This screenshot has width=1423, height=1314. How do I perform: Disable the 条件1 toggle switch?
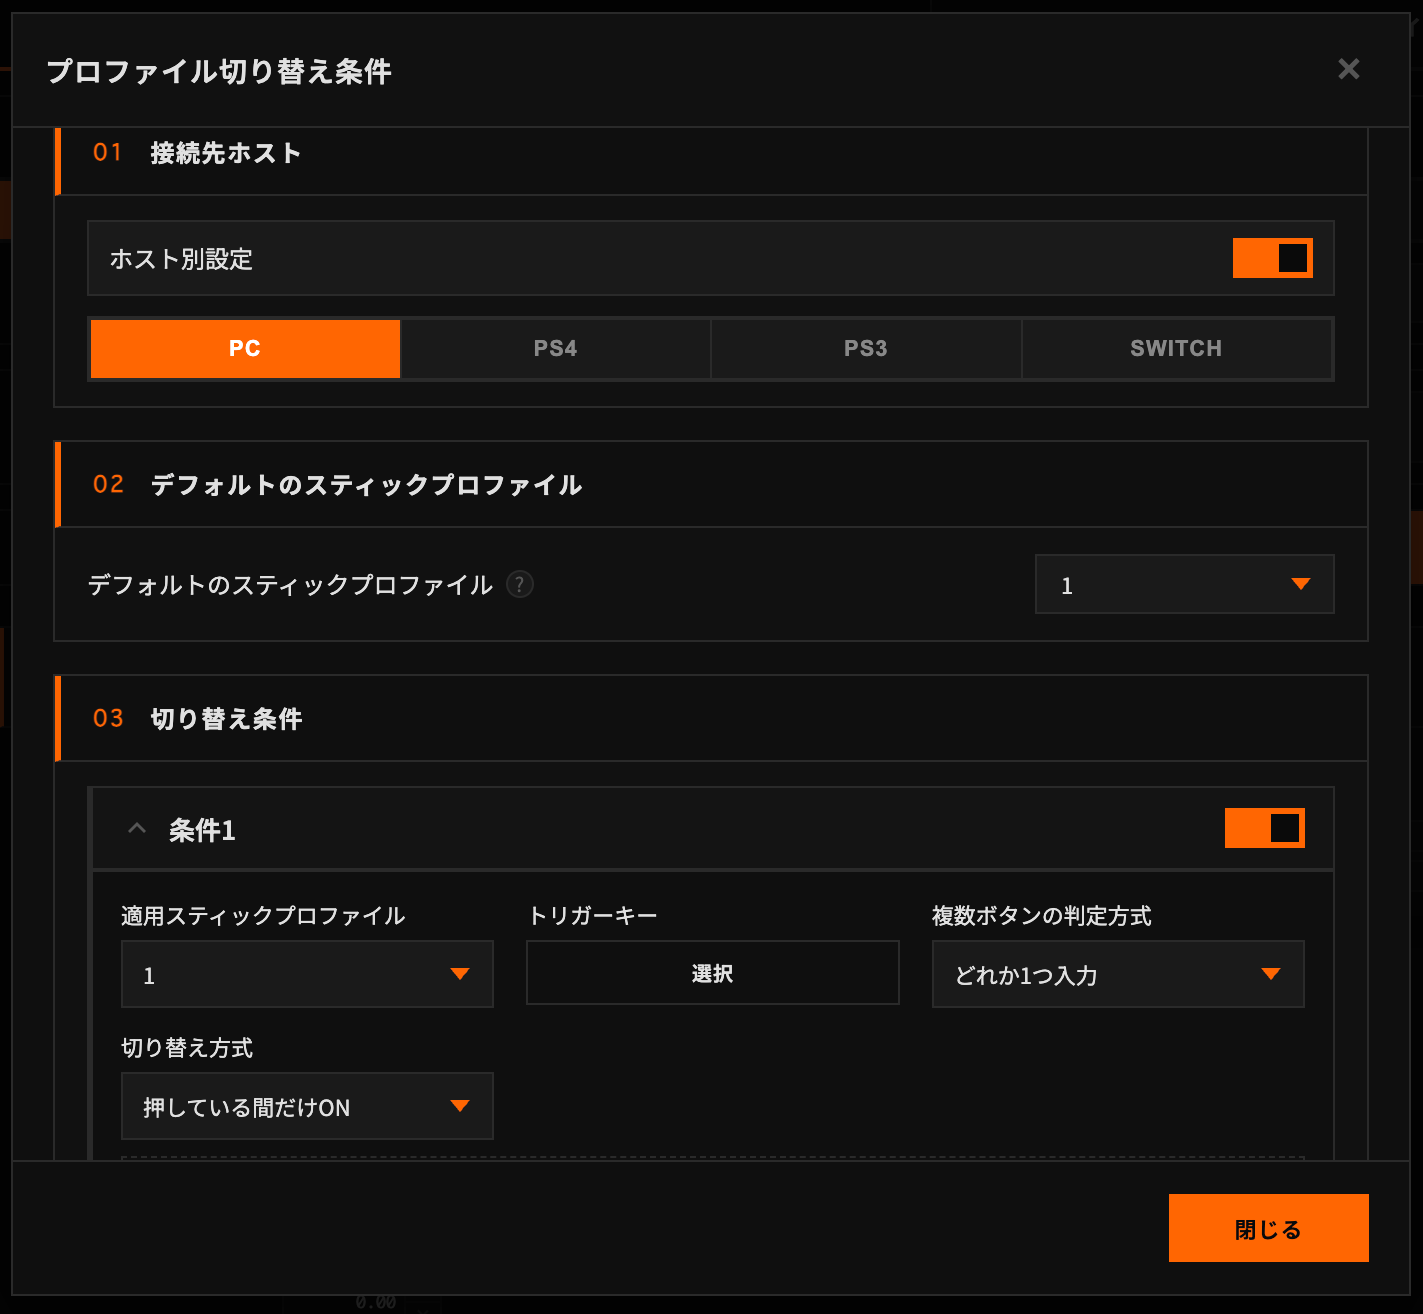pyautogui.click(x=1264, y=828)
